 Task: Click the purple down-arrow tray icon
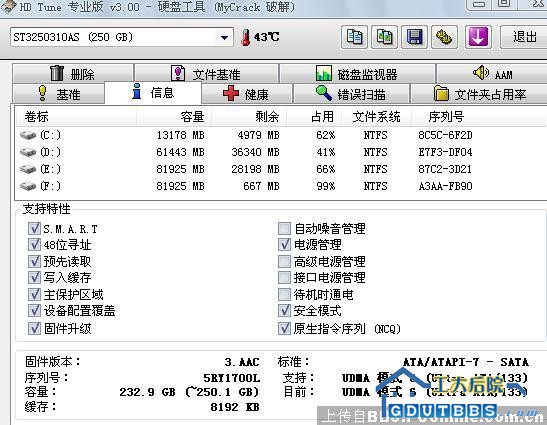coord(478,37)
